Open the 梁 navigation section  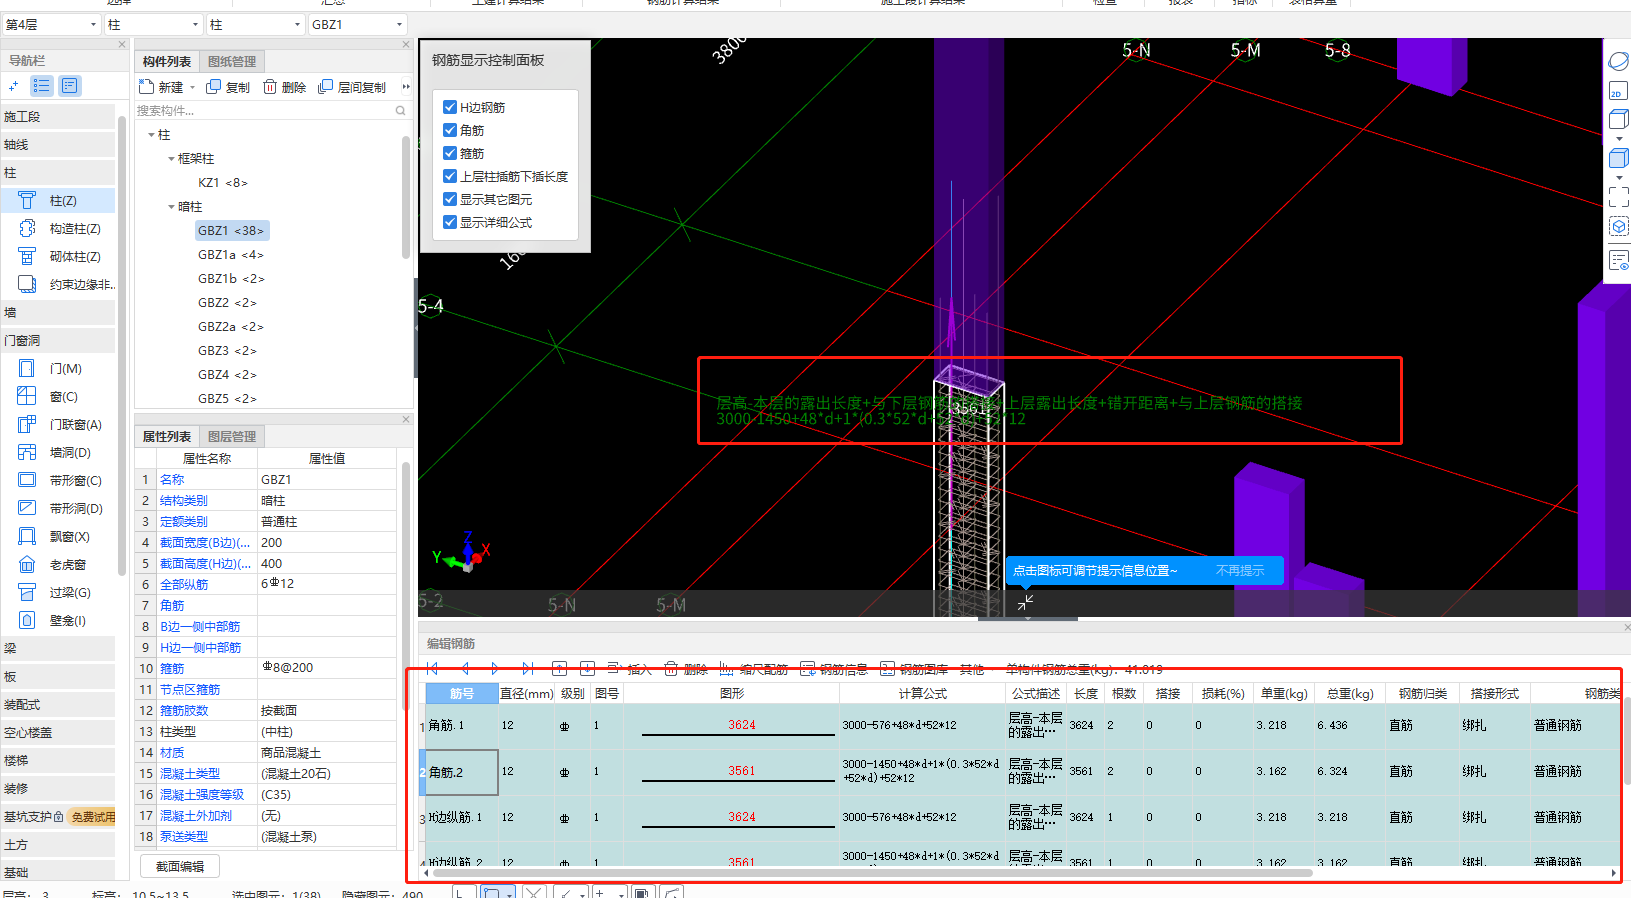pos(58,648)
